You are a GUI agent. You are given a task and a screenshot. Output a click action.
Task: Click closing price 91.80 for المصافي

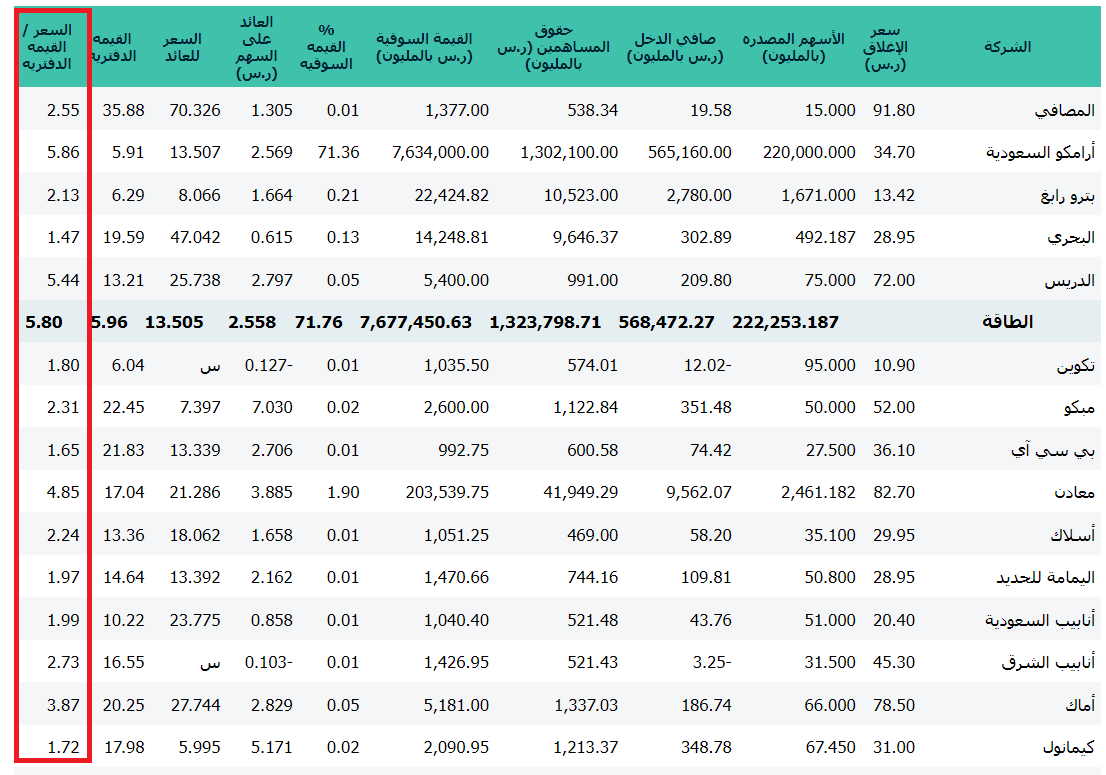coord(894,111)
